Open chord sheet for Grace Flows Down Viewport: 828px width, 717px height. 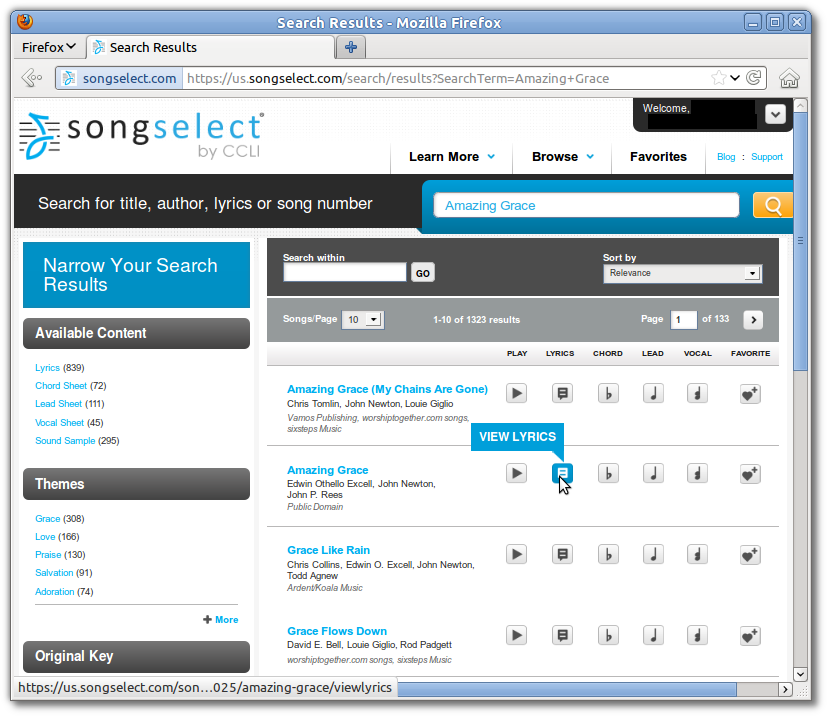pos(608,635)
